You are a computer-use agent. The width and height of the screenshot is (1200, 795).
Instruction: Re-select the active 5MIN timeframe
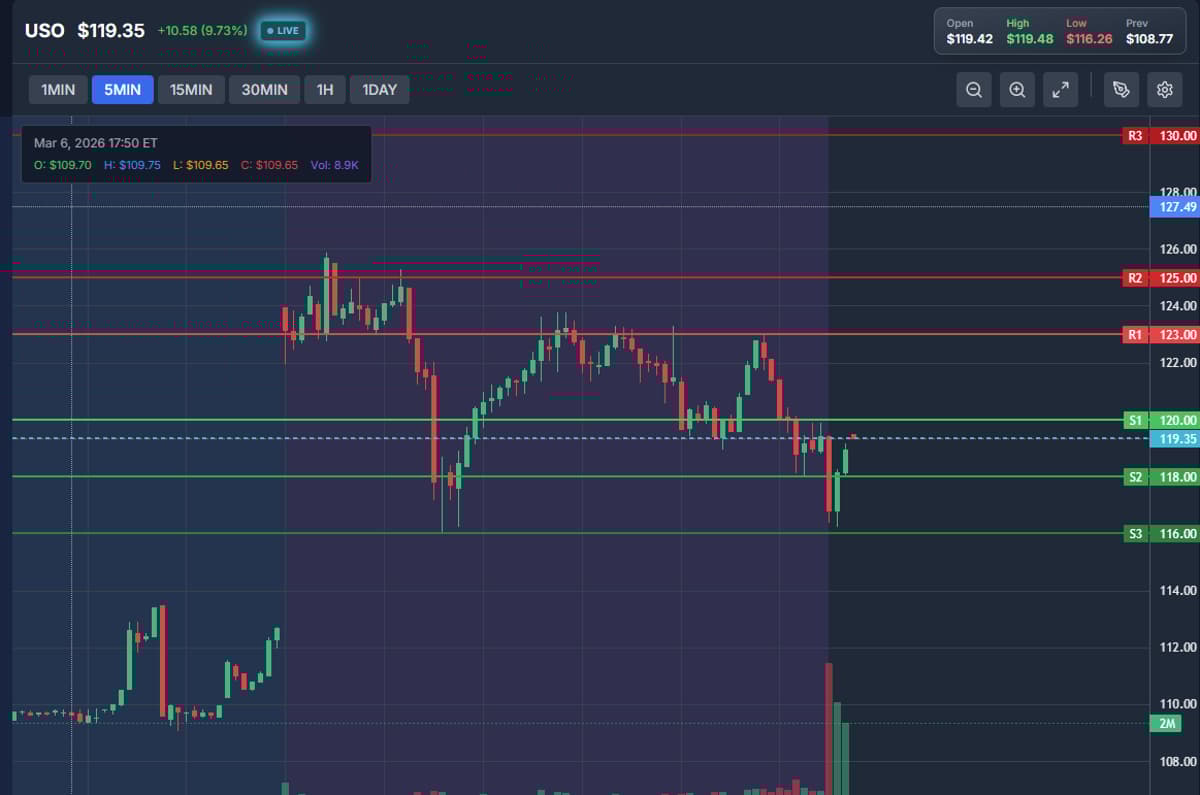[122, 89]
